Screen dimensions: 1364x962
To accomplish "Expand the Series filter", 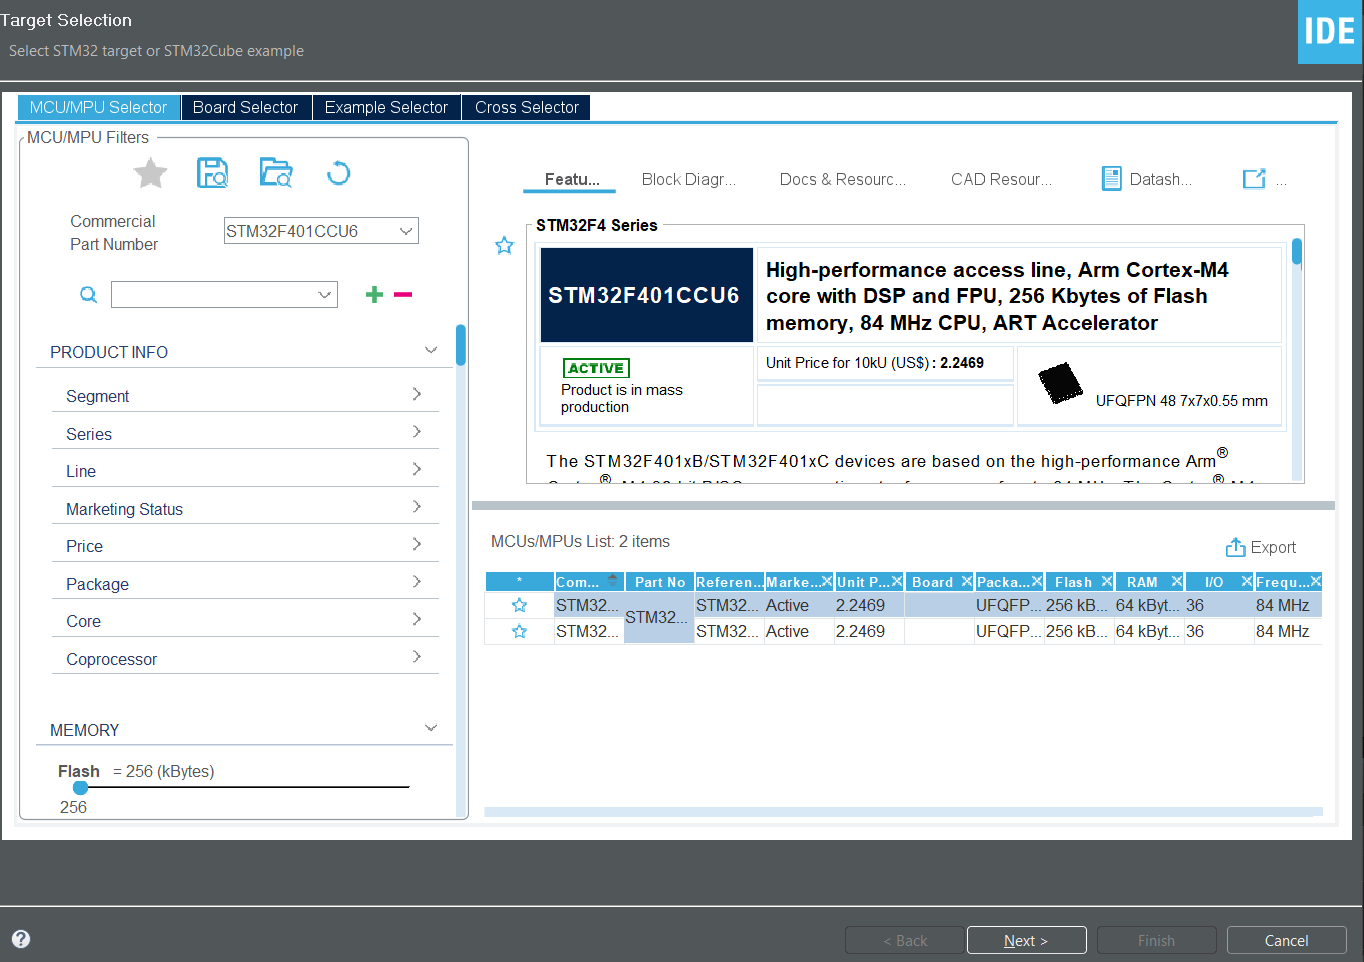I will [x=417, y=432].
